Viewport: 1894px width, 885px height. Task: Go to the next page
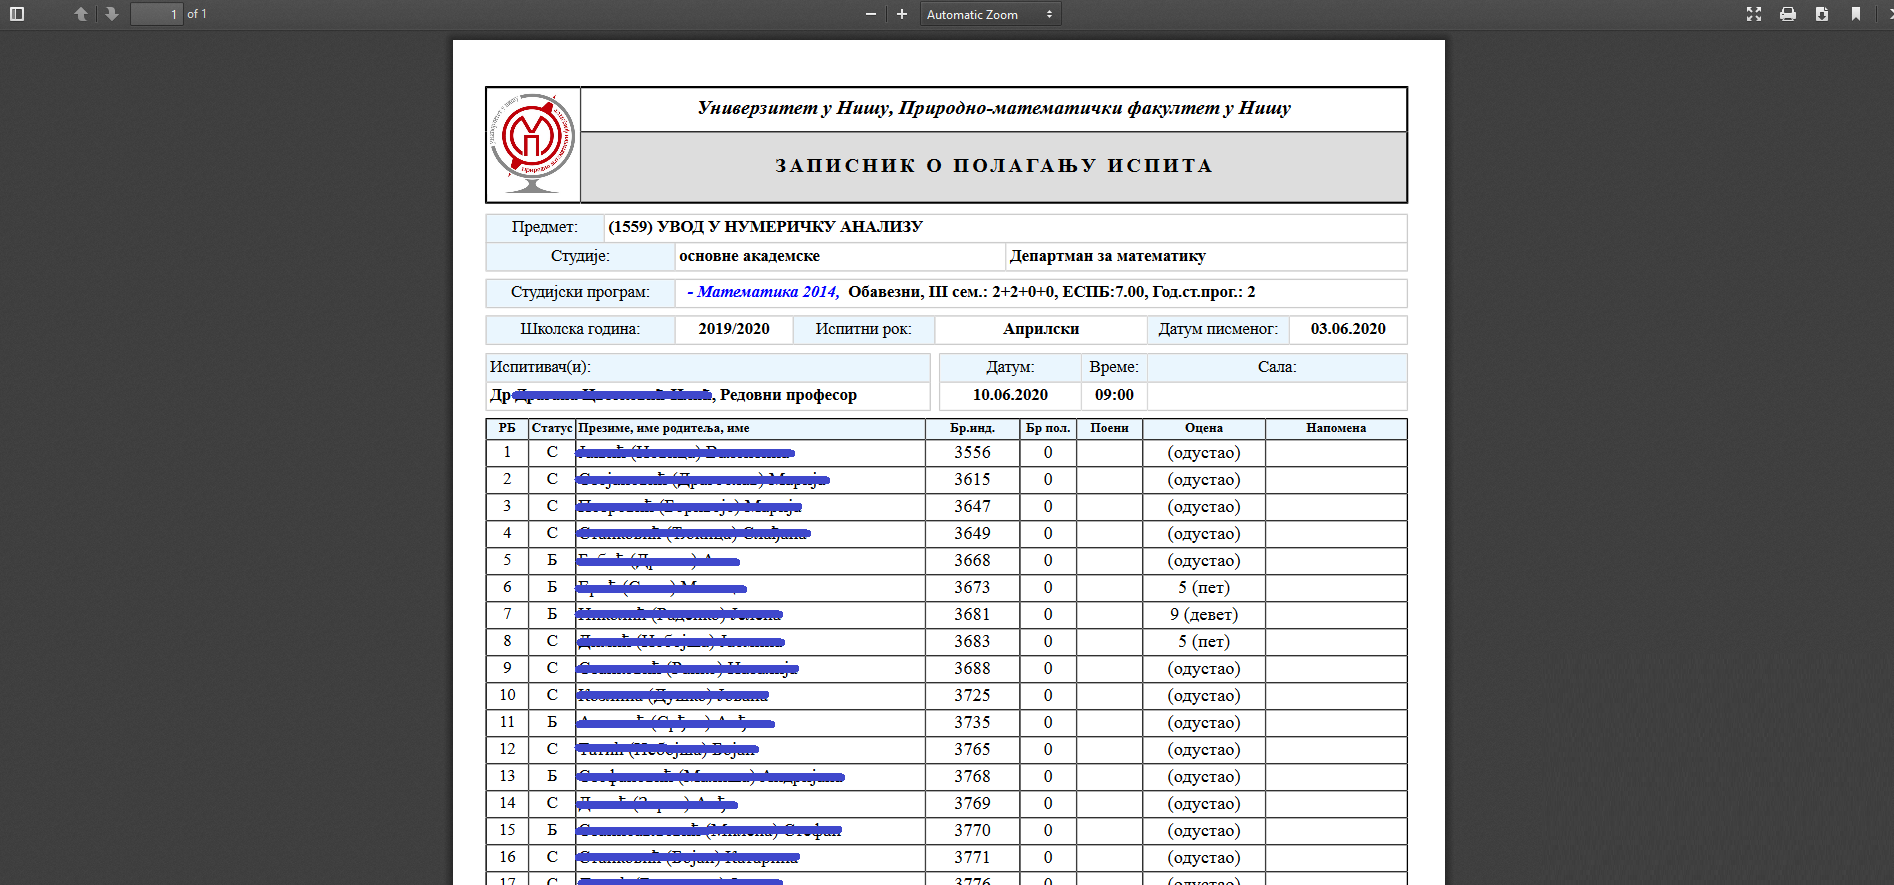tap(111, 14)
